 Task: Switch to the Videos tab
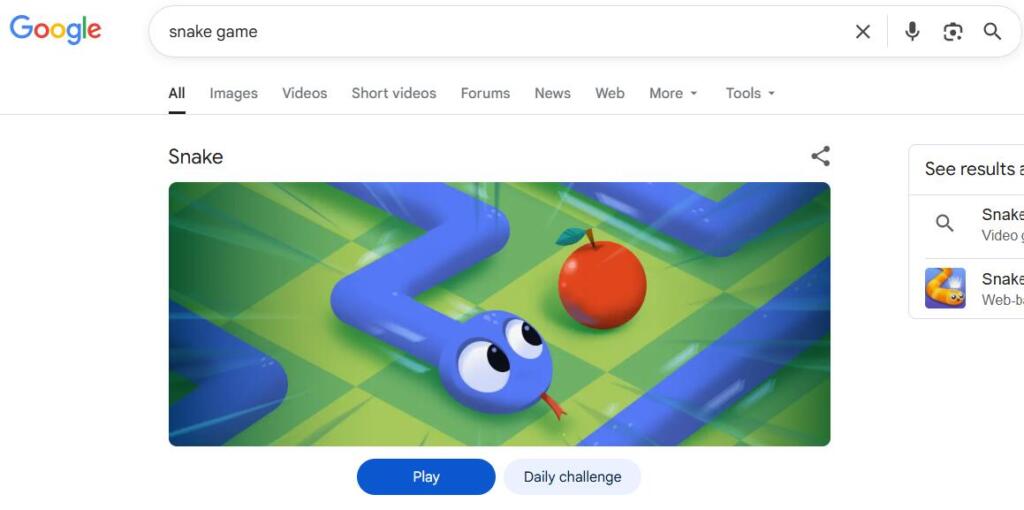pyautogui.click(x=304, y=93)
